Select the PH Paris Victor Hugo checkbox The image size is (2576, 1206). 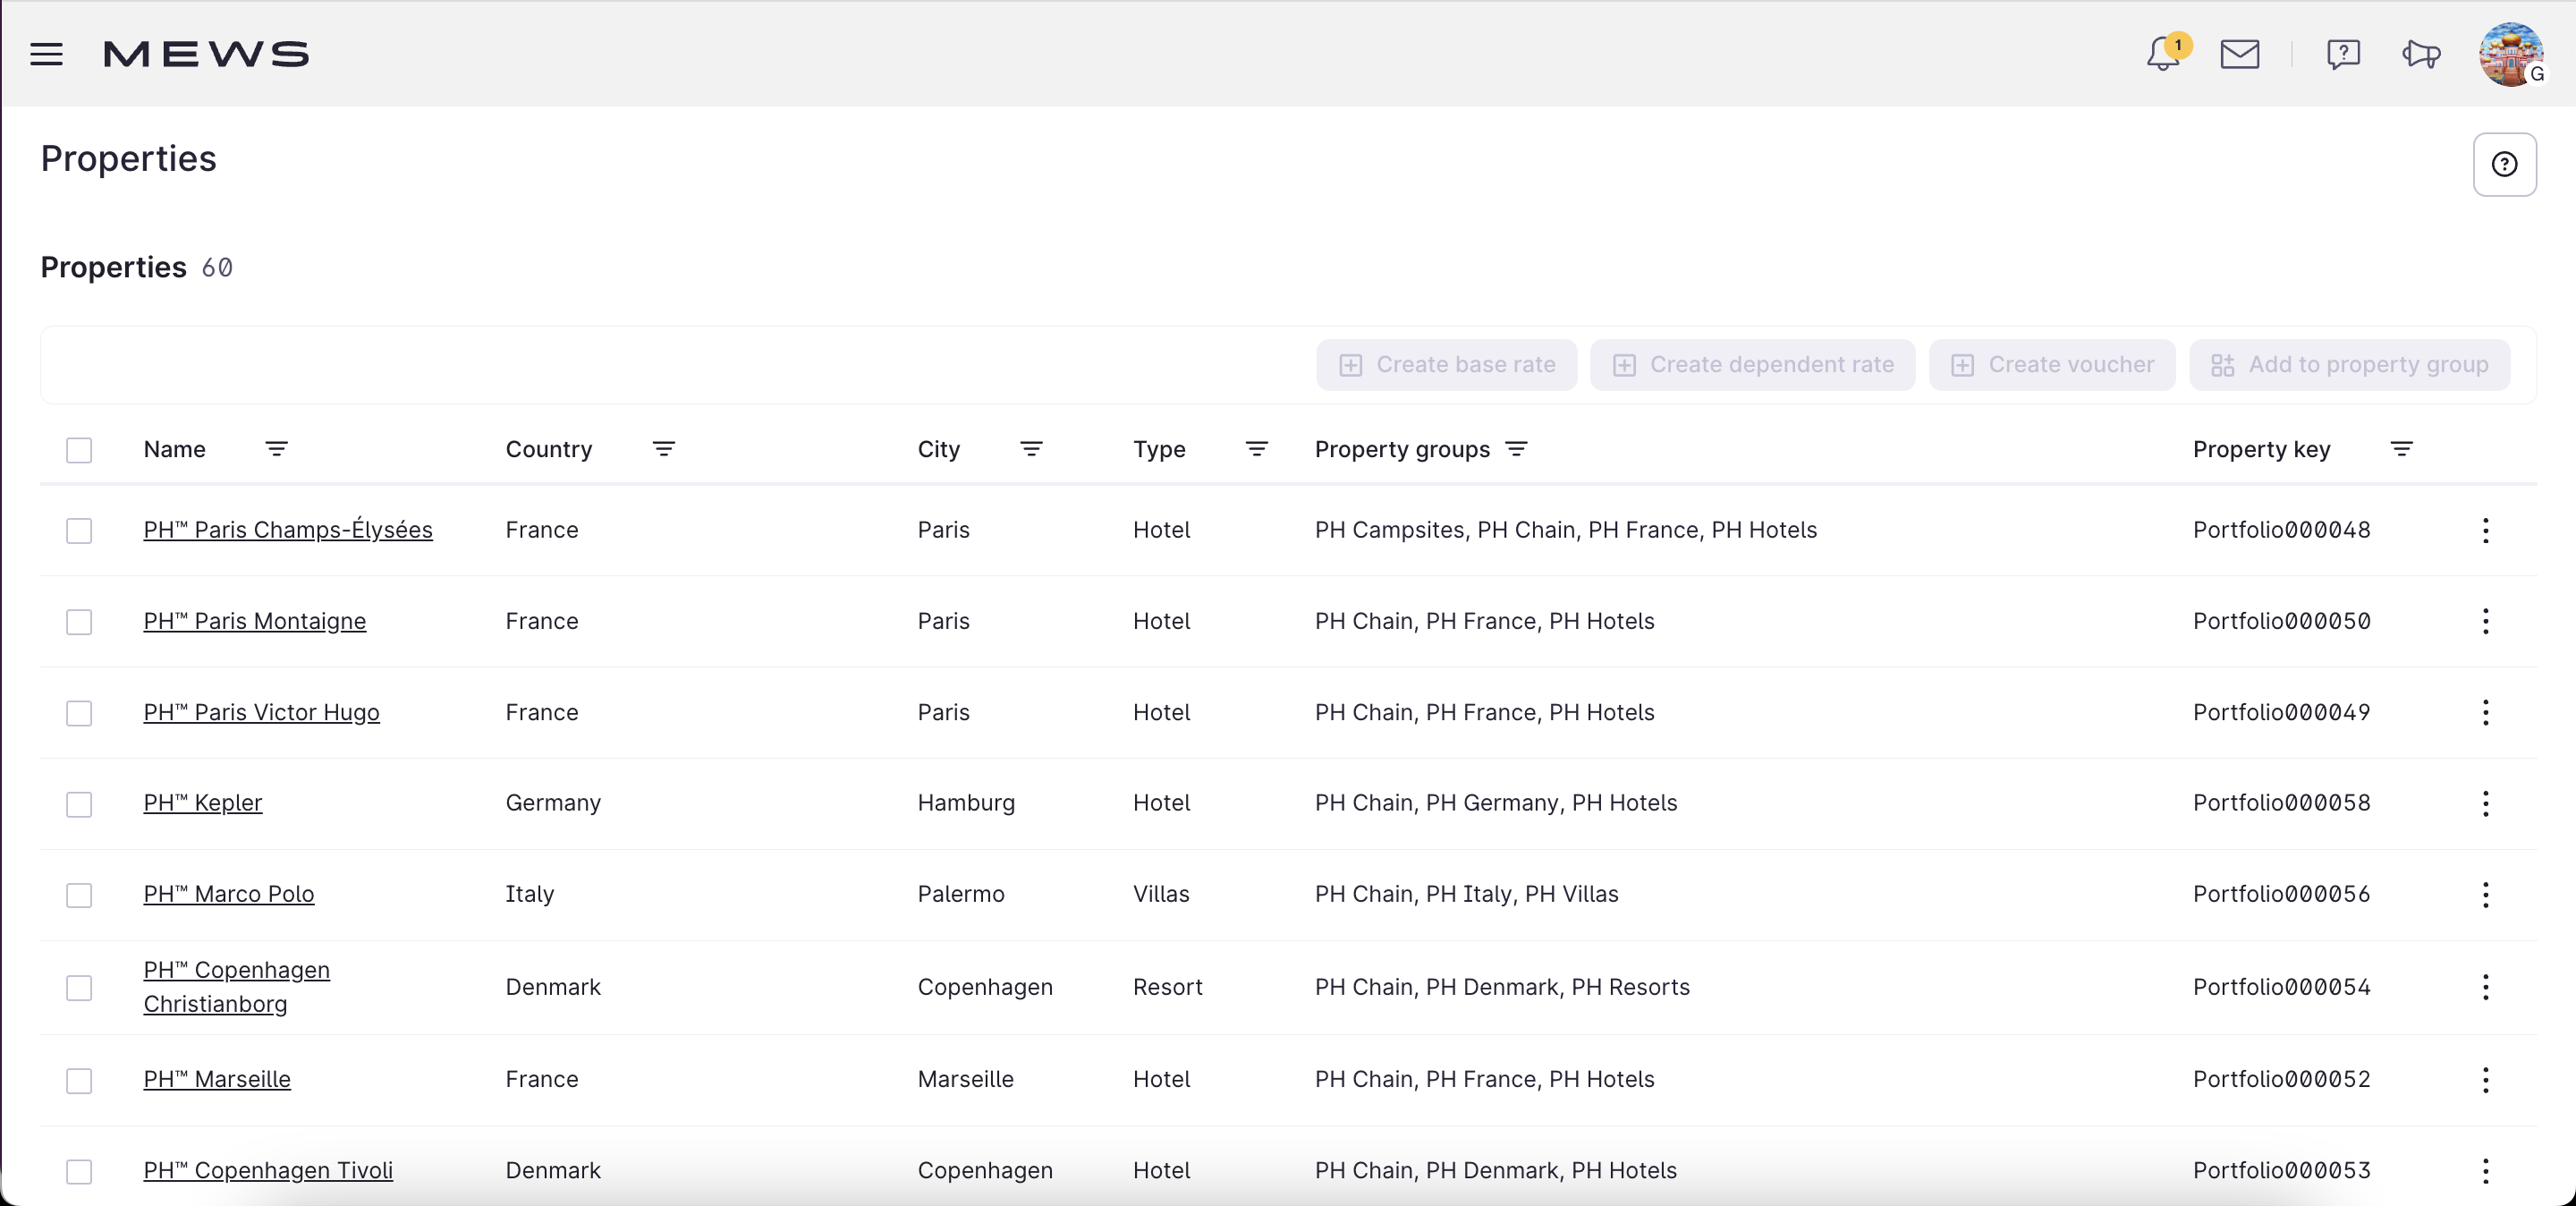[x=79, y=713]
